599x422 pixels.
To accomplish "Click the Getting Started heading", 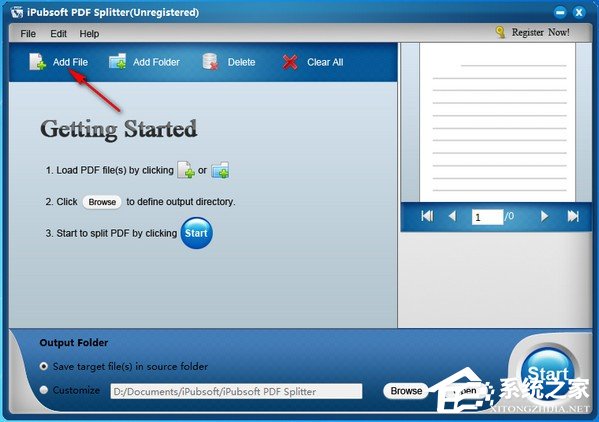I will [x=119, y=130].
